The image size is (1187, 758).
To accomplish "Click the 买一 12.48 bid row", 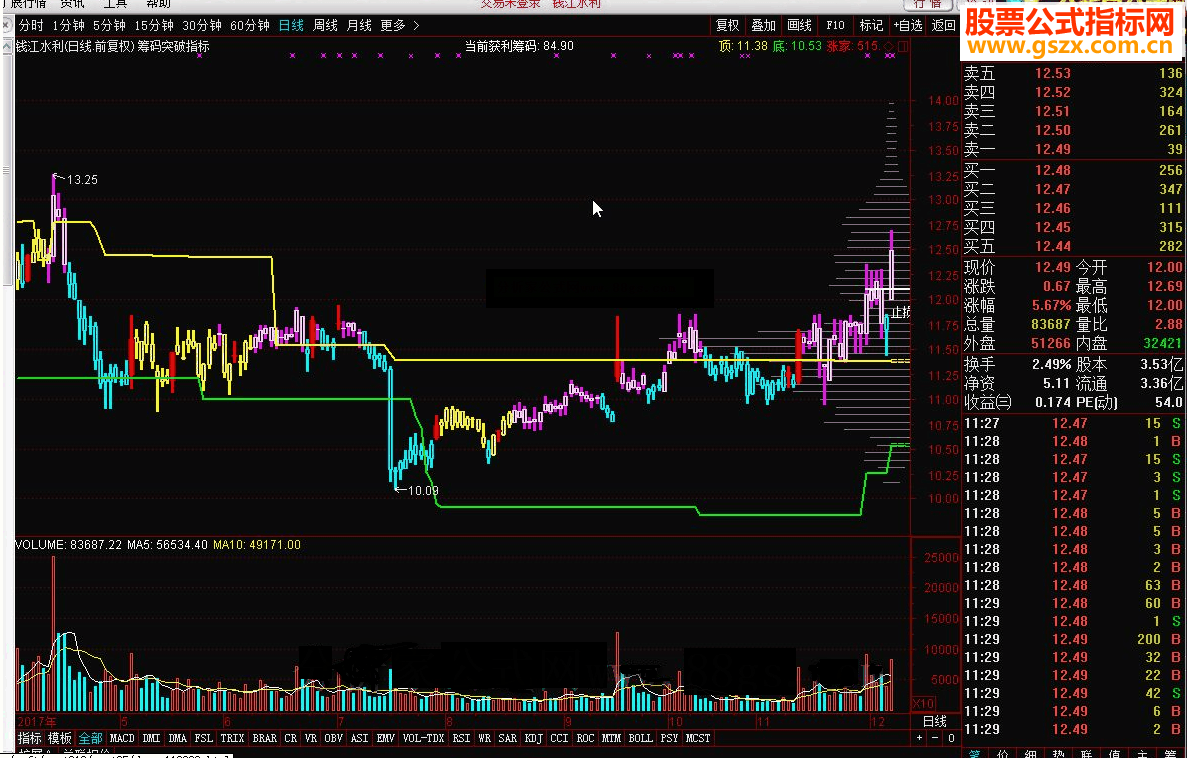I will [x=1073, y=170].
